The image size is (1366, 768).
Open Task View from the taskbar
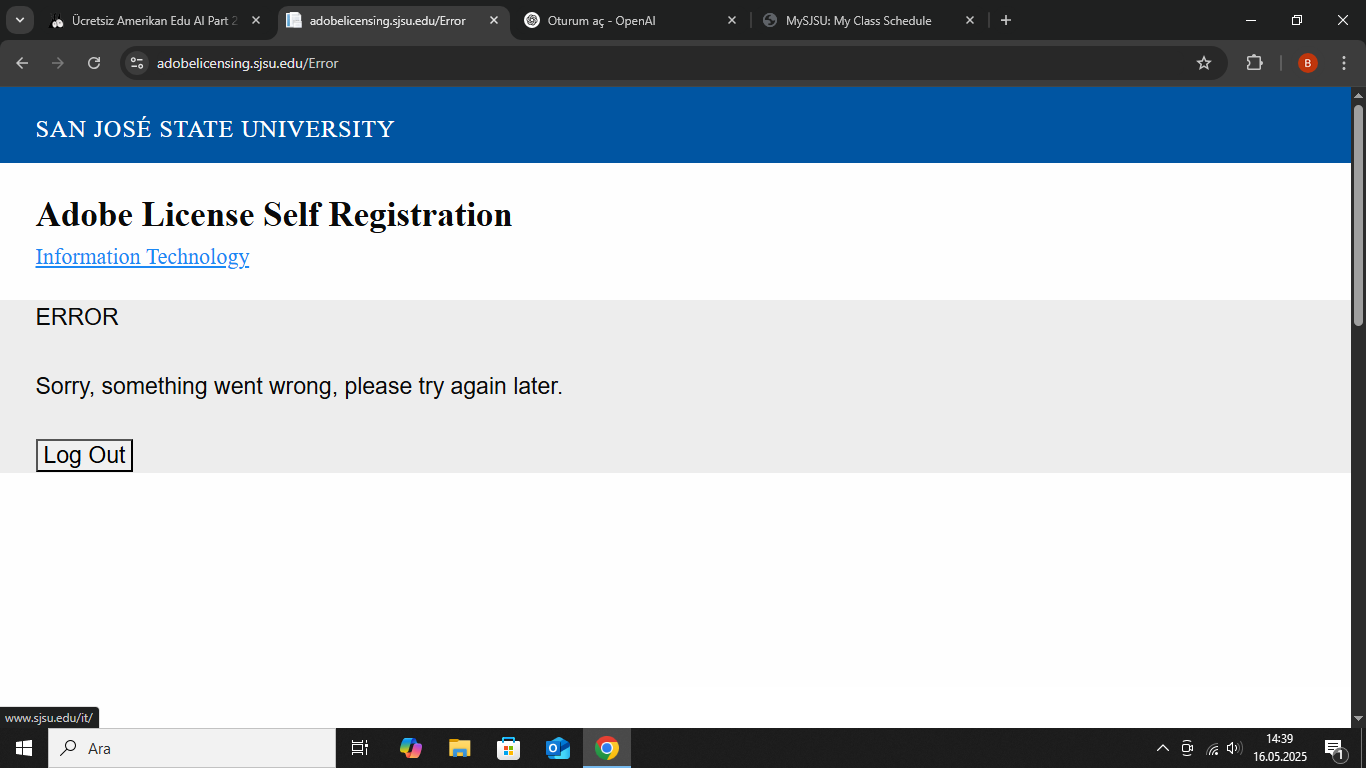click(x=360, y=748)
